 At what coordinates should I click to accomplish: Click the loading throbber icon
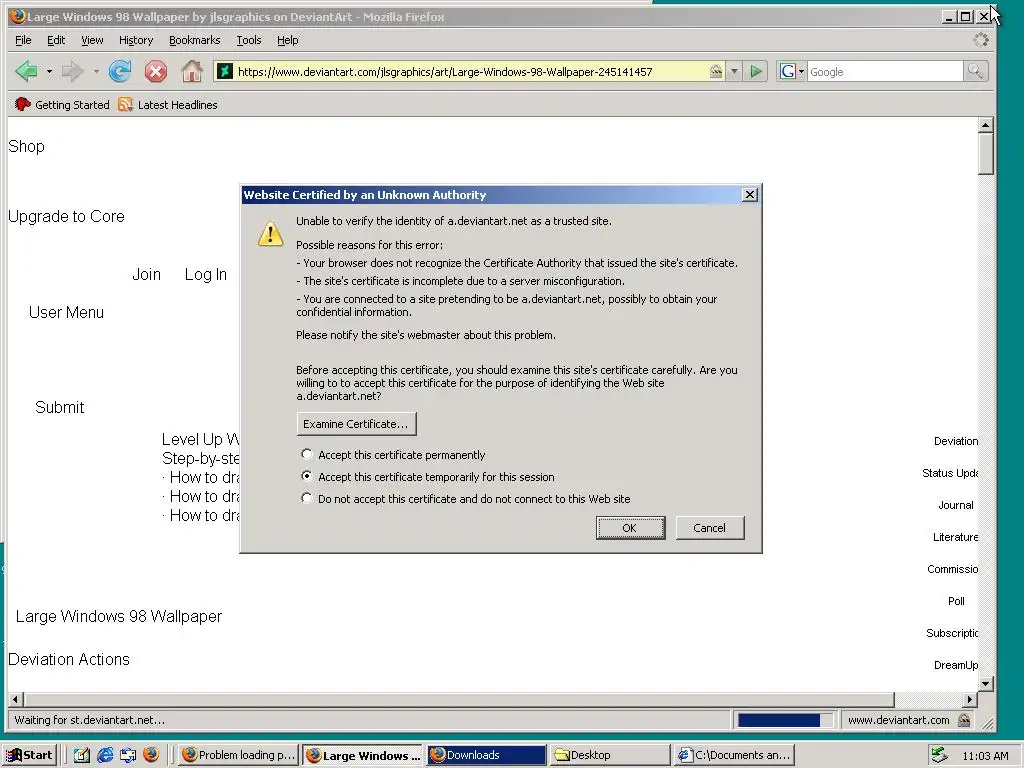pyautogui.click(x=980, y=40)
